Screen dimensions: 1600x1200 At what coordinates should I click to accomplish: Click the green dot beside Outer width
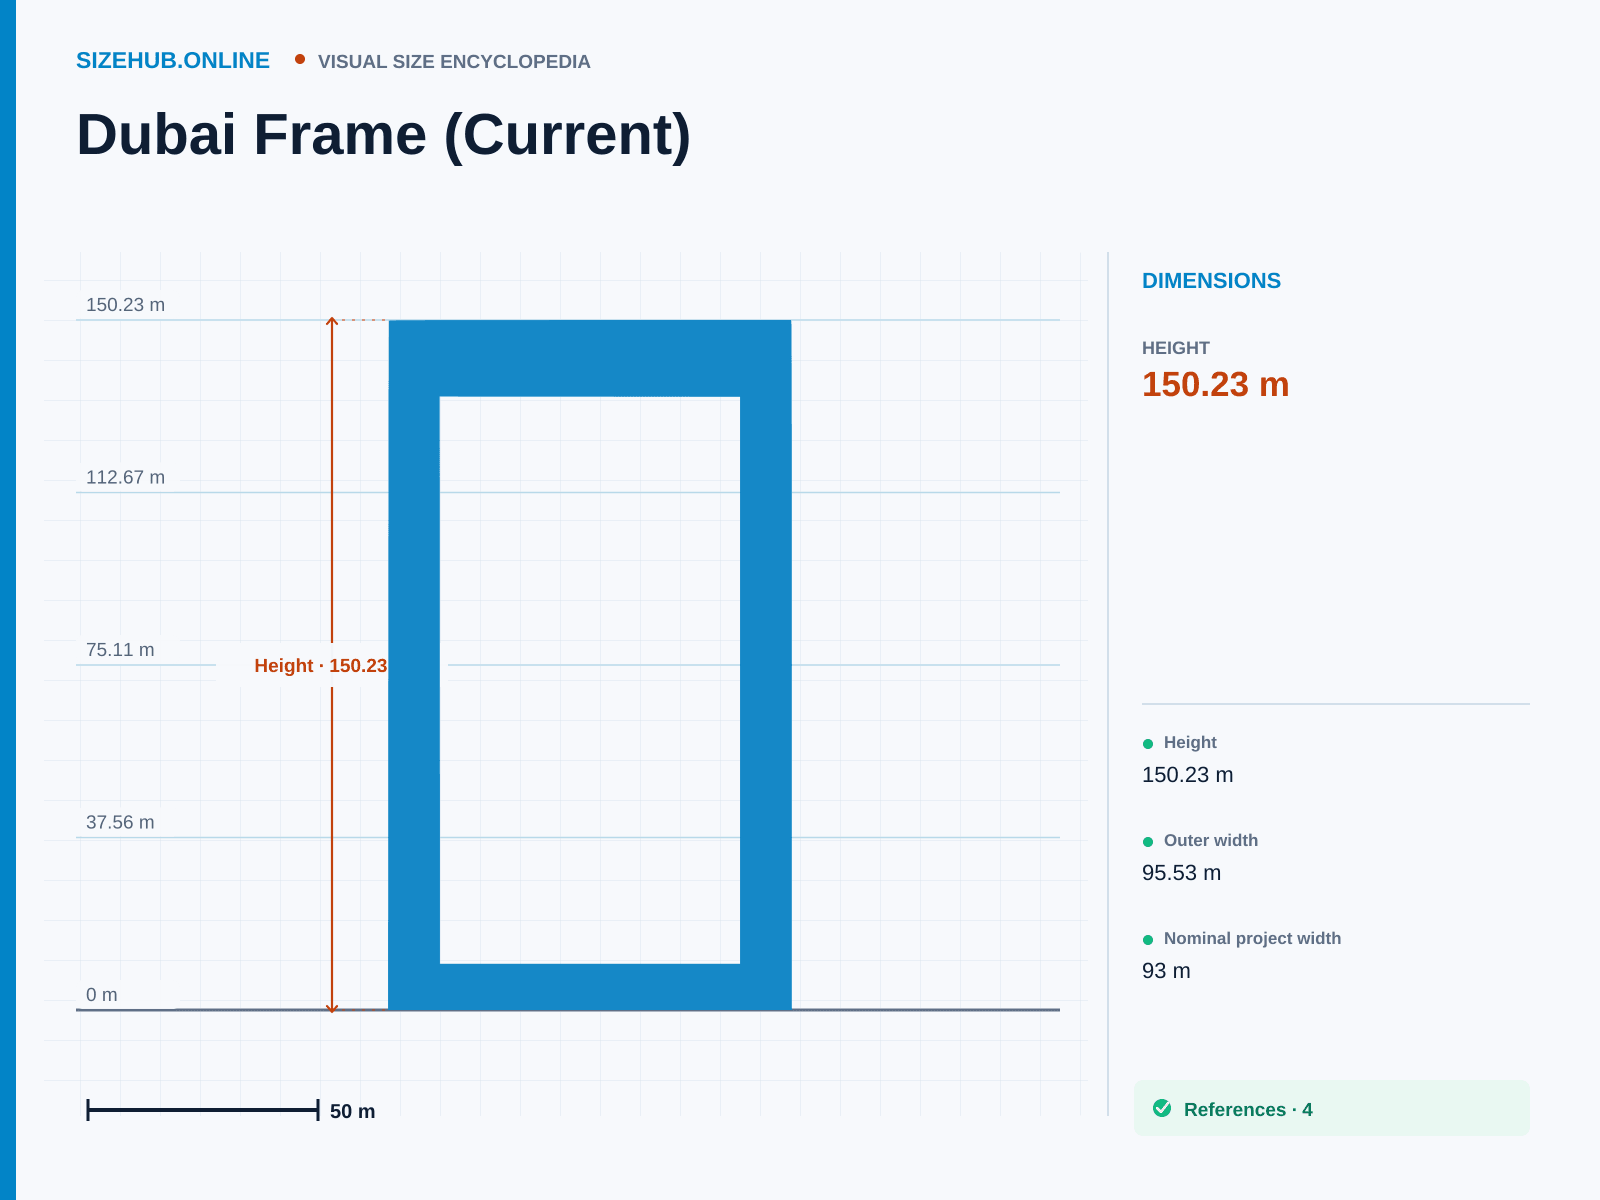1148,842
